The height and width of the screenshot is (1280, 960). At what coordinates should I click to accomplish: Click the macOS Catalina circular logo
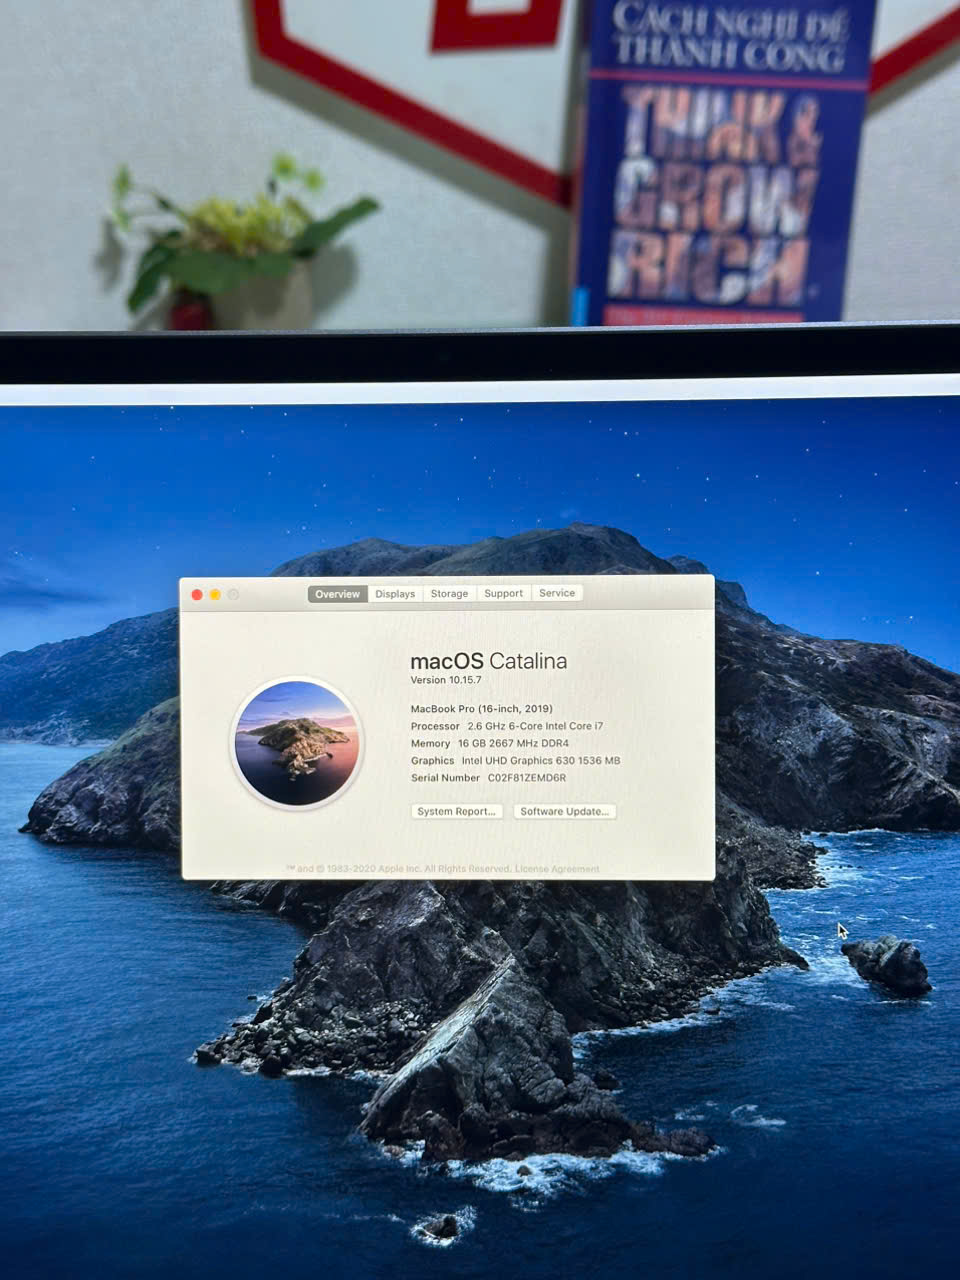[296, 743]
